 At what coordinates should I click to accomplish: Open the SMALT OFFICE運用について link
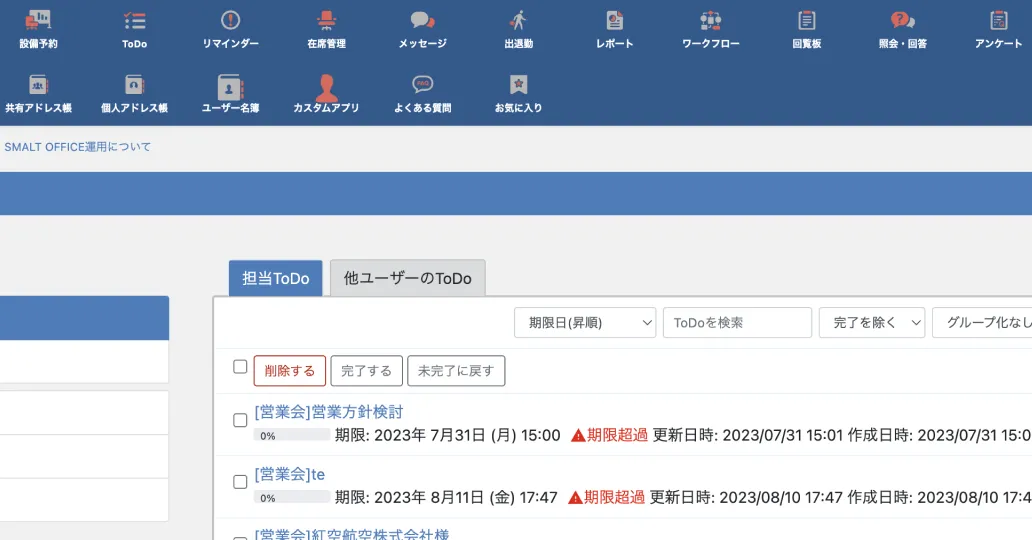78,147
